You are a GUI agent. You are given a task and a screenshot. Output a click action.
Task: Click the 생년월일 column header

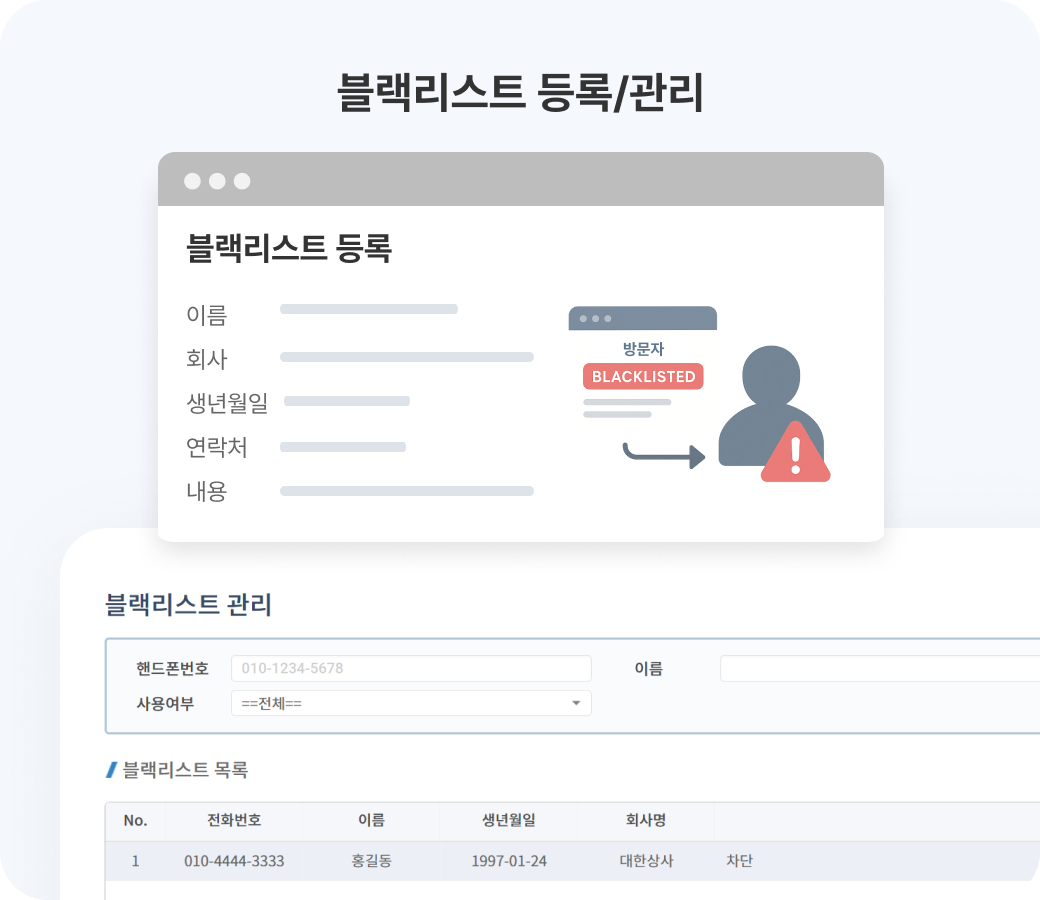[508, 820]
